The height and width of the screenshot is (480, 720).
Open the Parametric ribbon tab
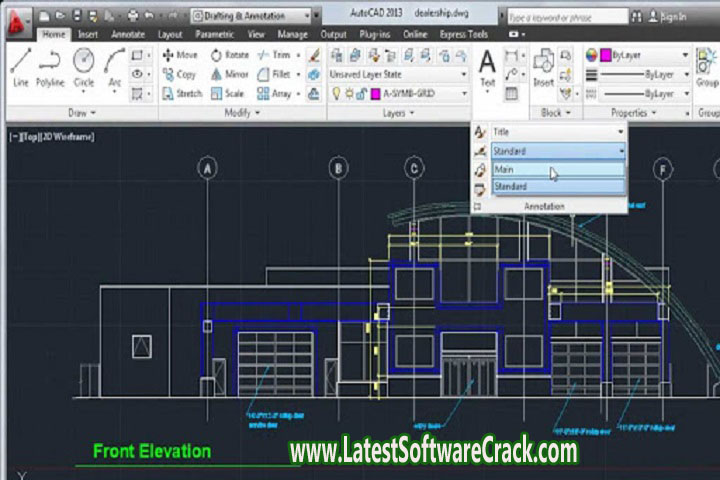pos(214,34)
